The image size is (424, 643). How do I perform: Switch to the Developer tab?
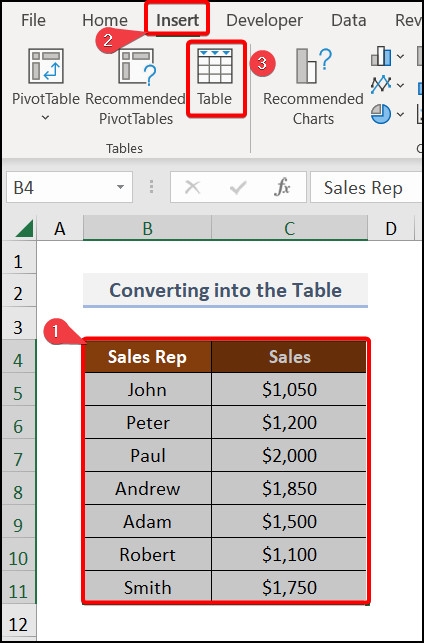tap(264, 20)
